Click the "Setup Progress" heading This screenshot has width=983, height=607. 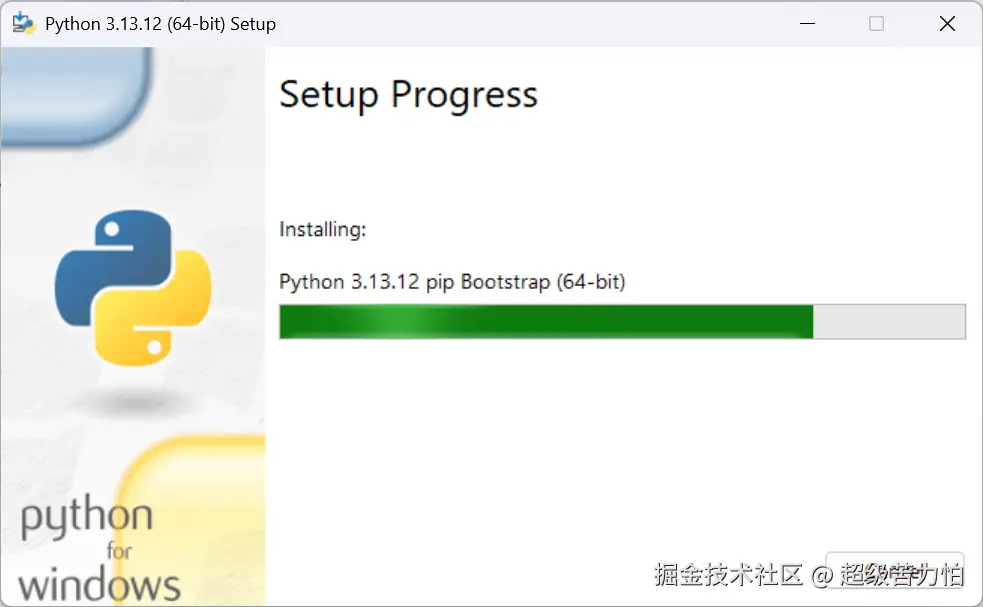(408, 95)
